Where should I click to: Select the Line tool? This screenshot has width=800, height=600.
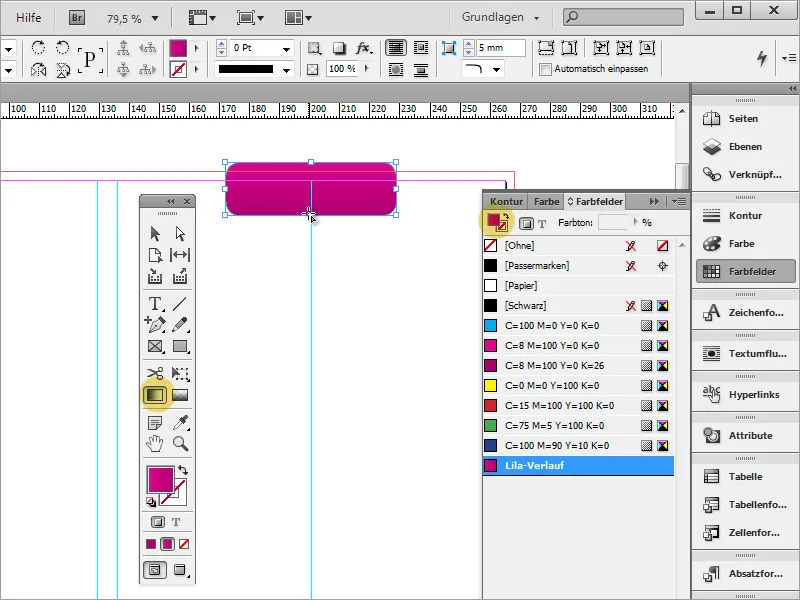(x=180, y=304)
